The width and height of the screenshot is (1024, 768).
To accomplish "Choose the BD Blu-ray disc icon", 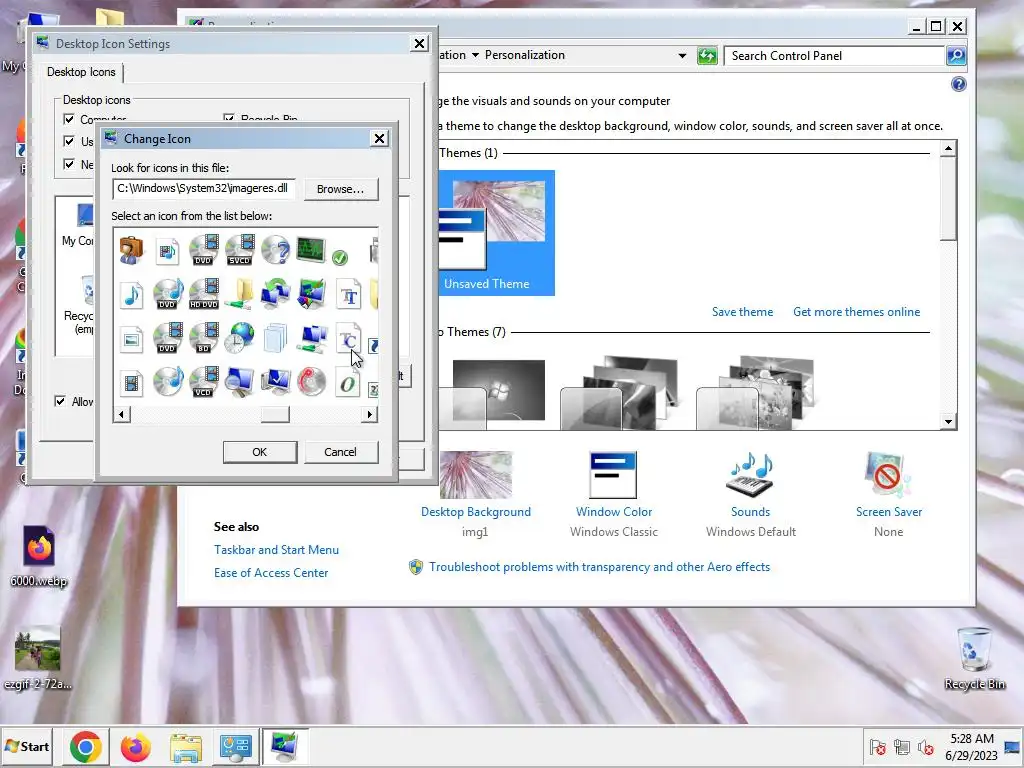I will coord(204,338).
